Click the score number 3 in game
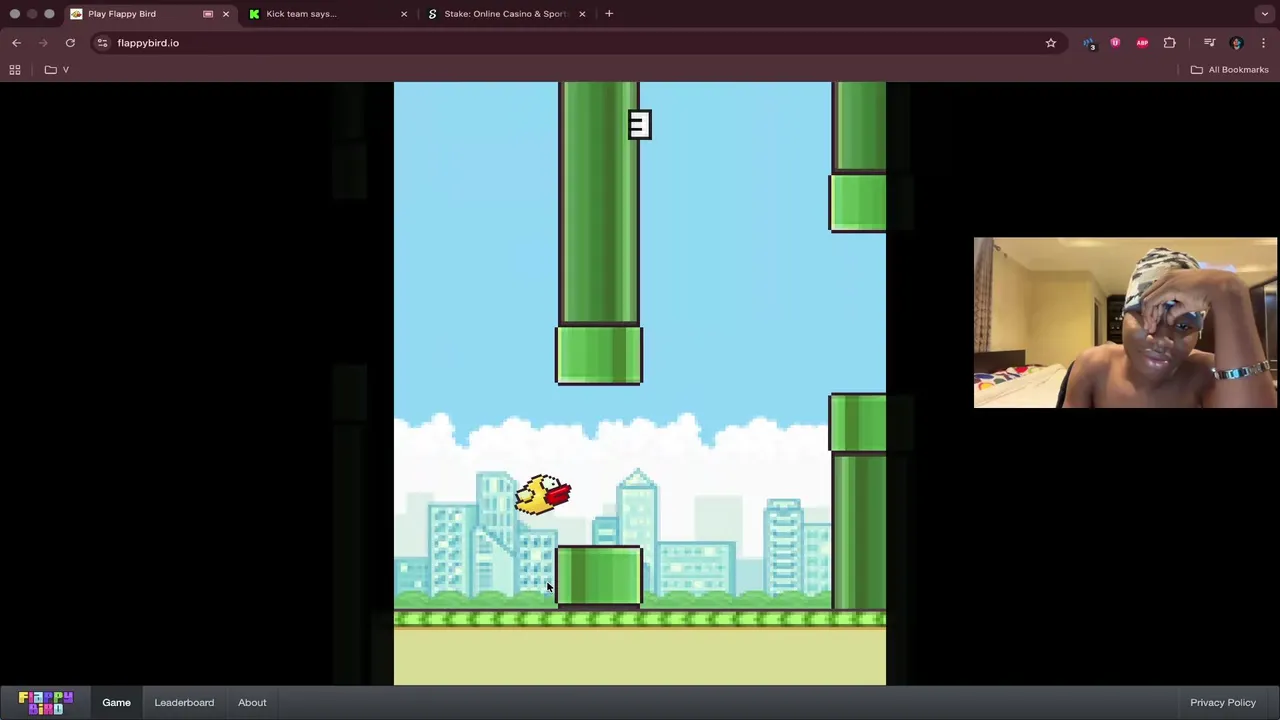 pos(639,125)
